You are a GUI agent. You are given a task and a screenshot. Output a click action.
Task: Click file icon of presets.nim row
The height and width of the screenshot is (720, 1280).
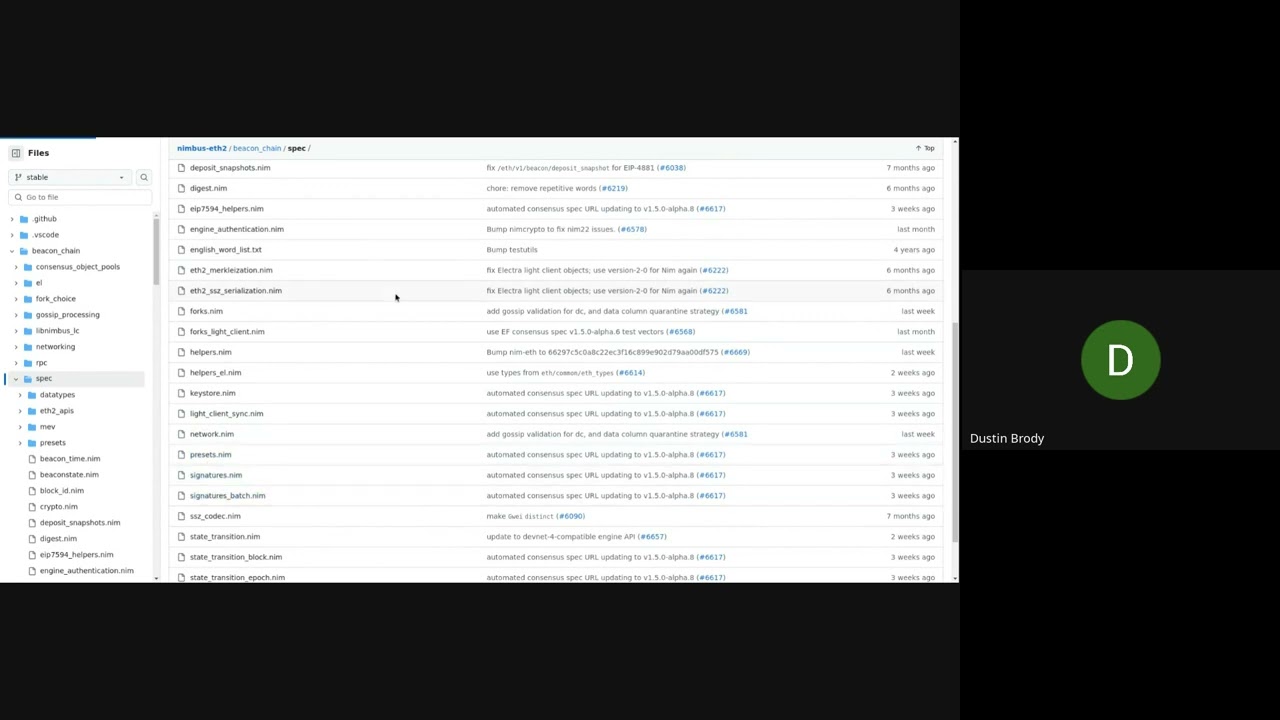pos(181,455)
